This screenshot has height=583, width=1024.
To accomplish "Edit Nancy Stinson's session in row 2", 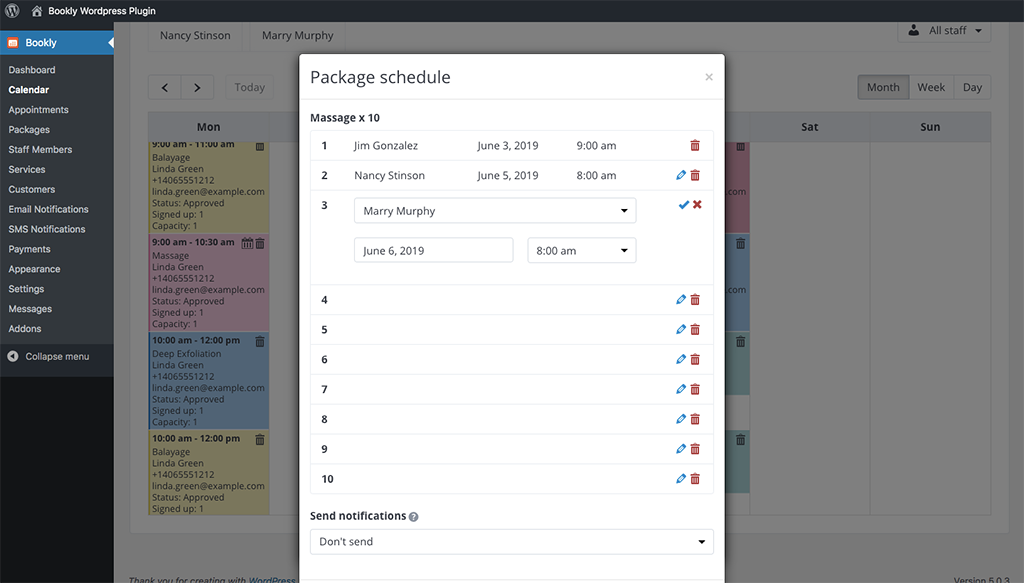I will click(681, 176).
